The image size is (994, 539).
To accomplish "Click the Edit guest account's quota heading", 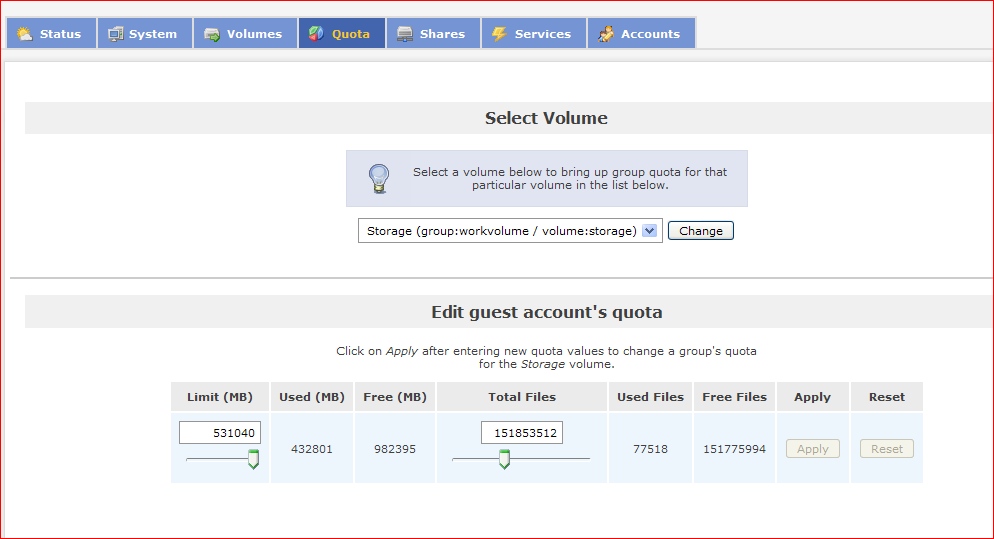I will coord(546,312).
